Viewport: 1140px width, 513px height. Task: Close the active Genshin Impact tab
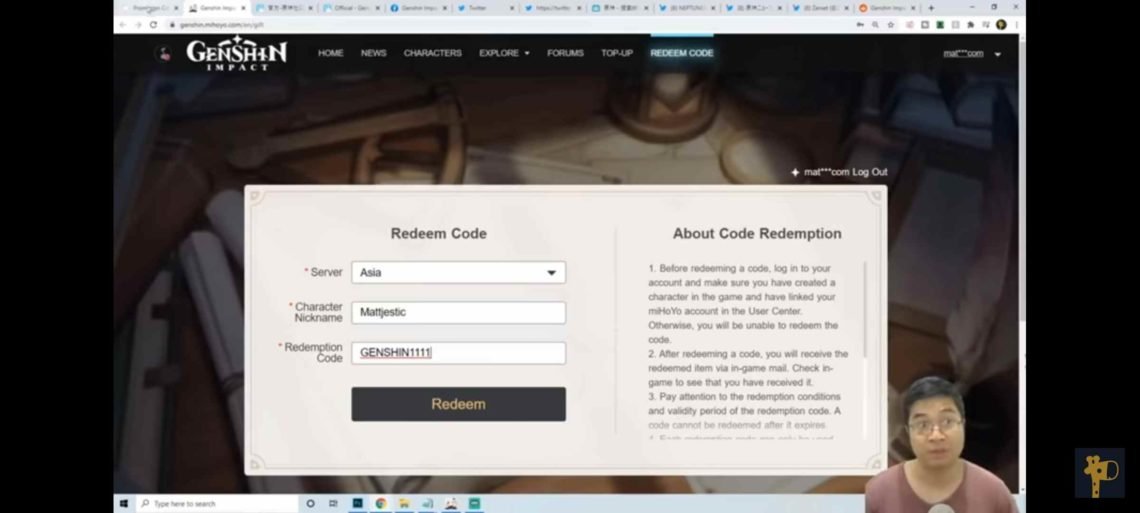243,8
